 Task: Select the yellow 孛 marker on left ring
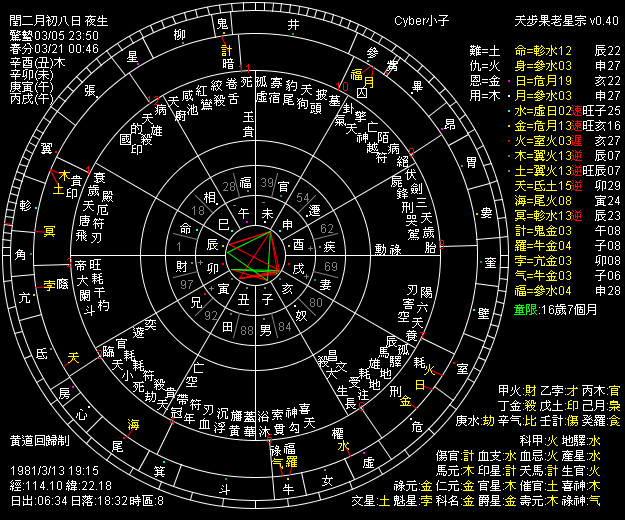coord(47,285)
